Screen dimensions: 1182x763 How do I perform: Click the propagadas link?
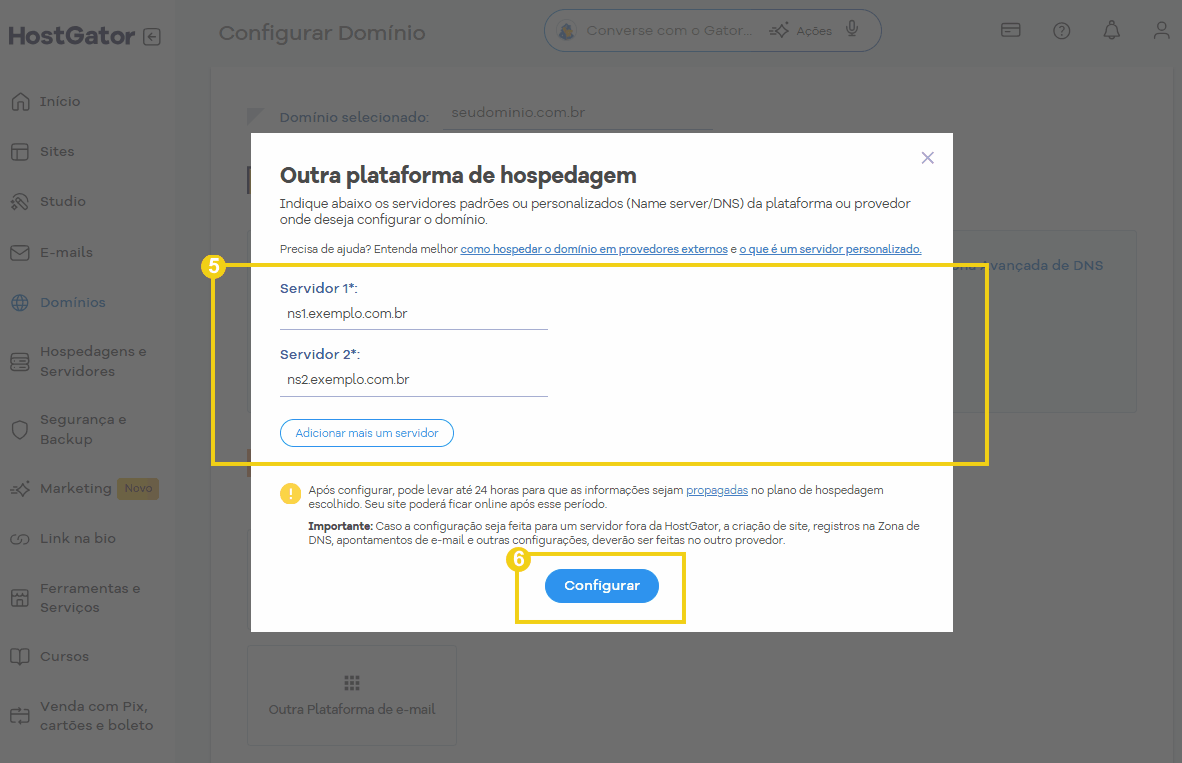pos(717,491)
